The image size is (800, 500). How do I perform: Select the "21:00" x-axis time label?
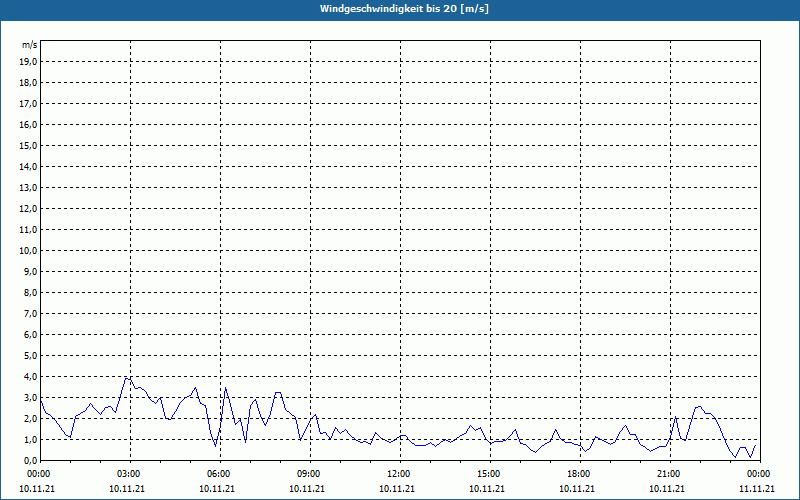[670, 474]
